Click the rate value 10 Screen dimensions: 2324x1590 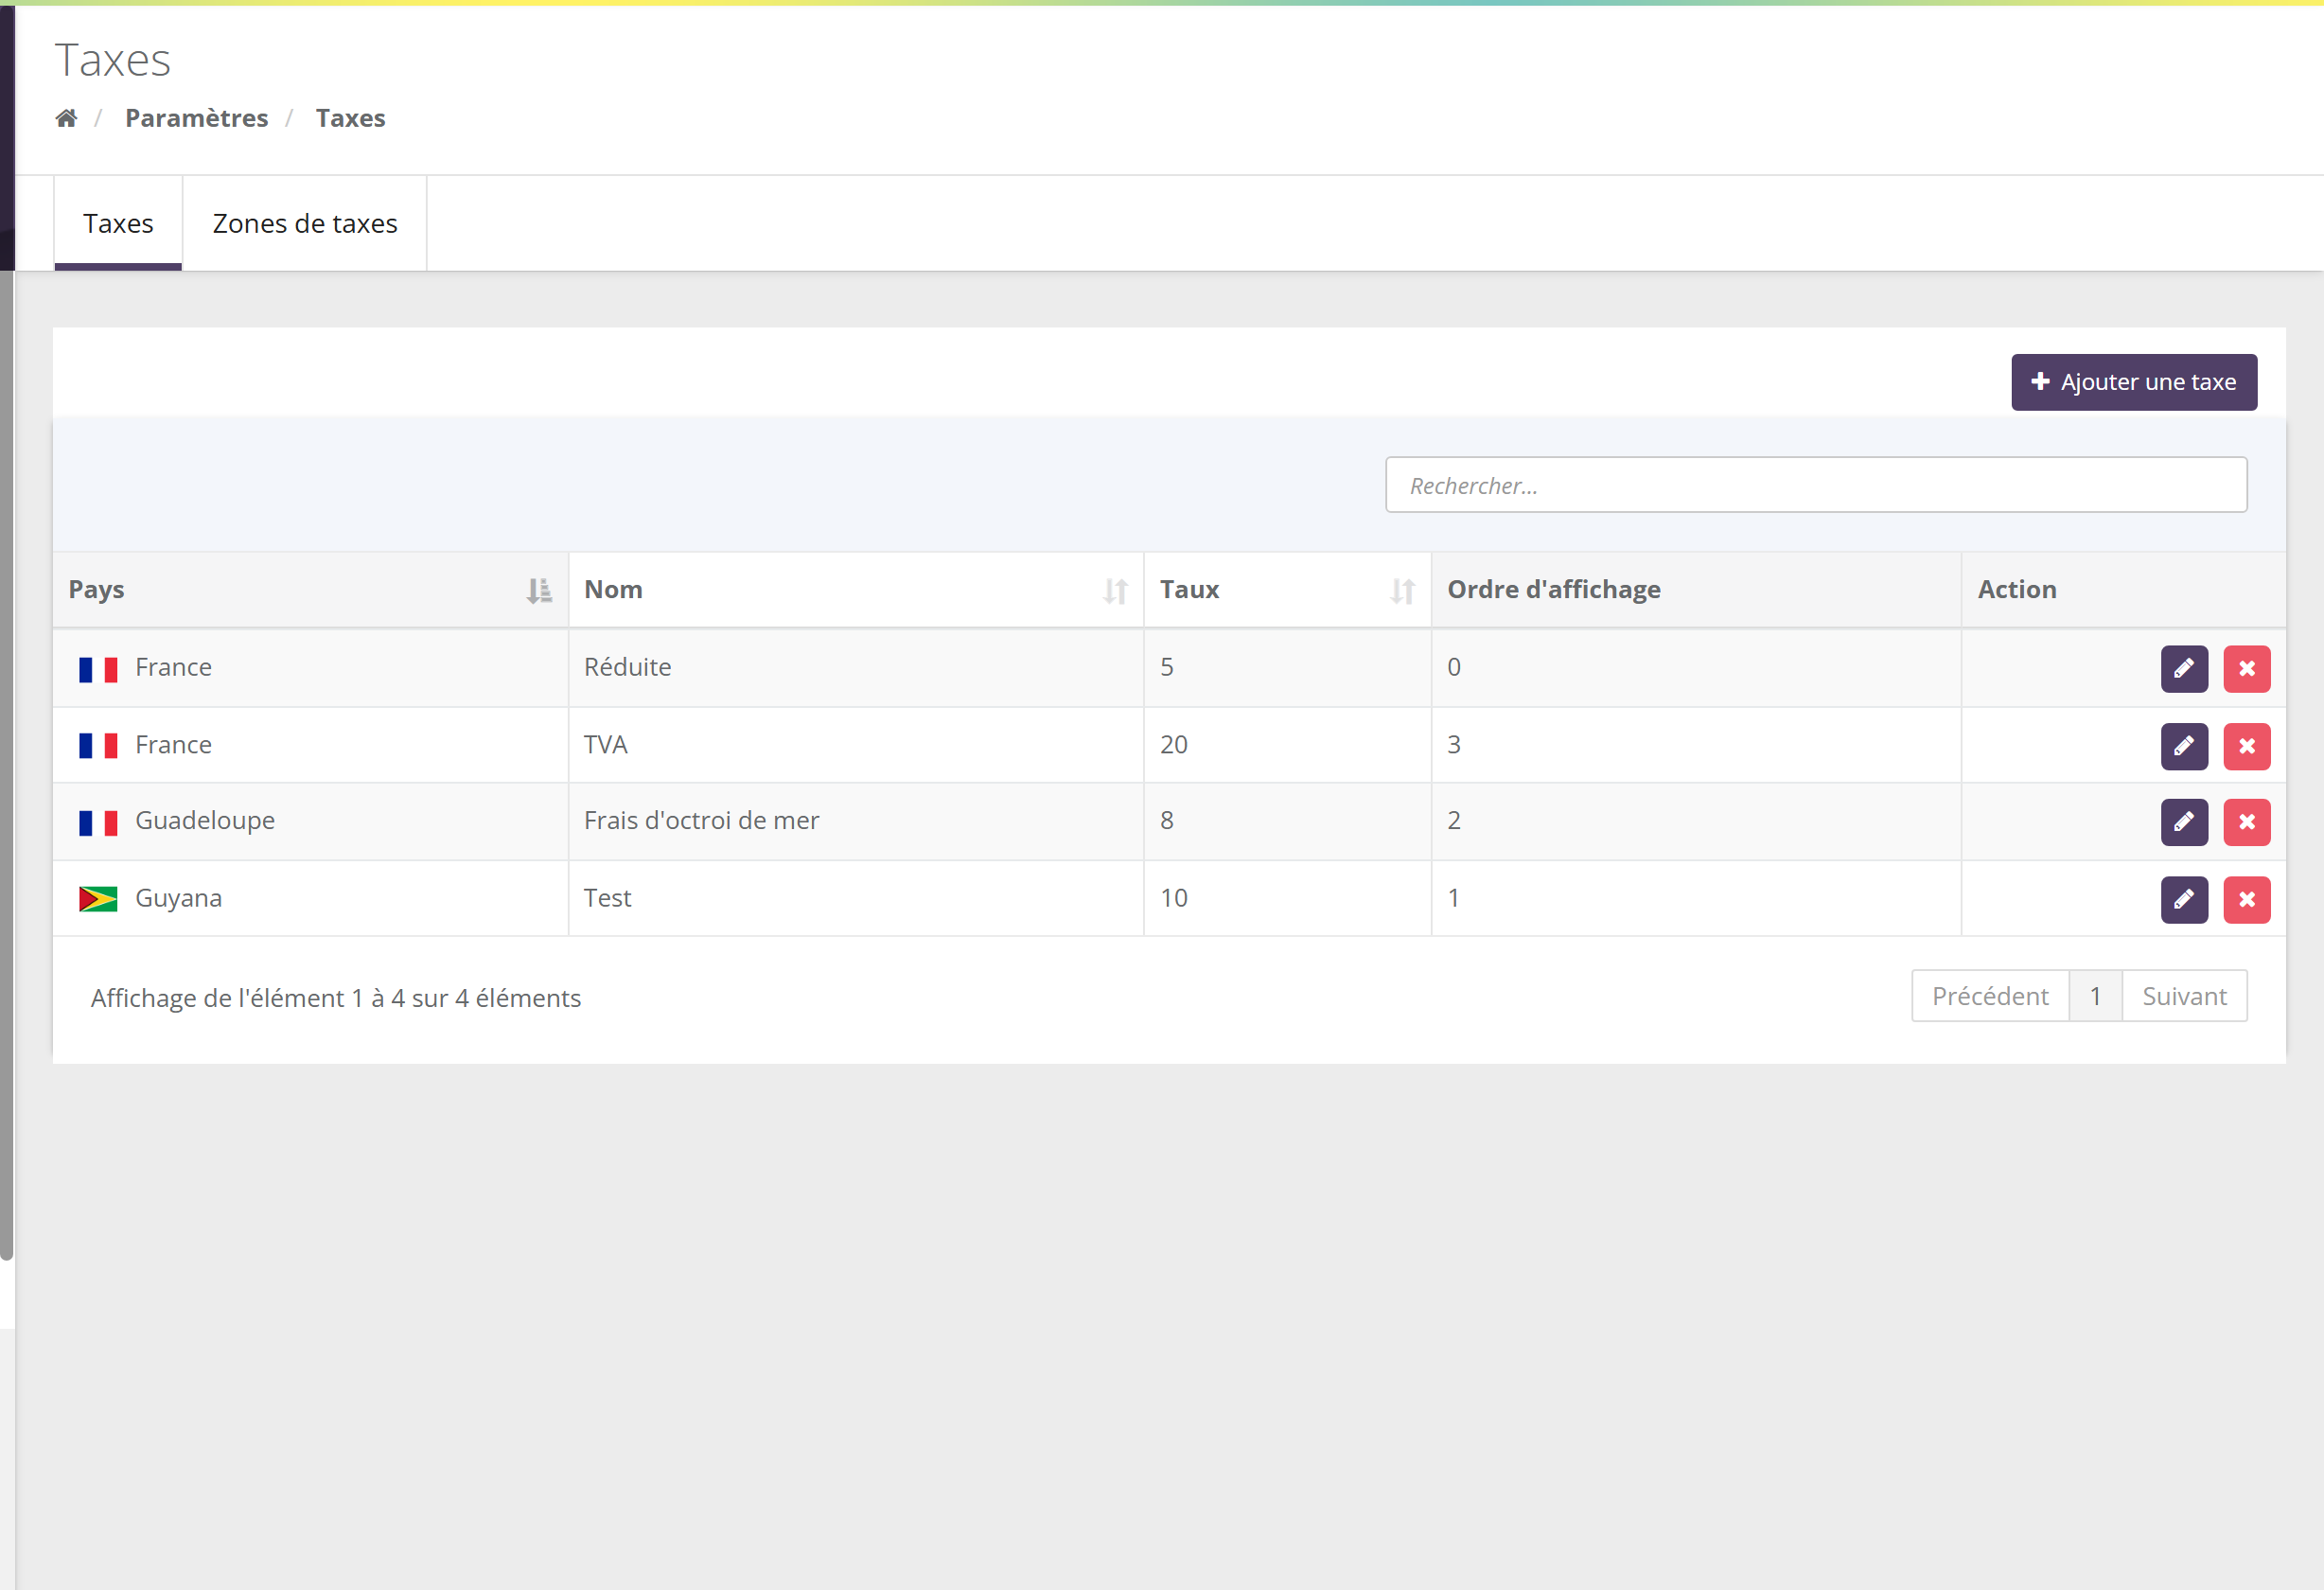click(x=1174, y=898)
